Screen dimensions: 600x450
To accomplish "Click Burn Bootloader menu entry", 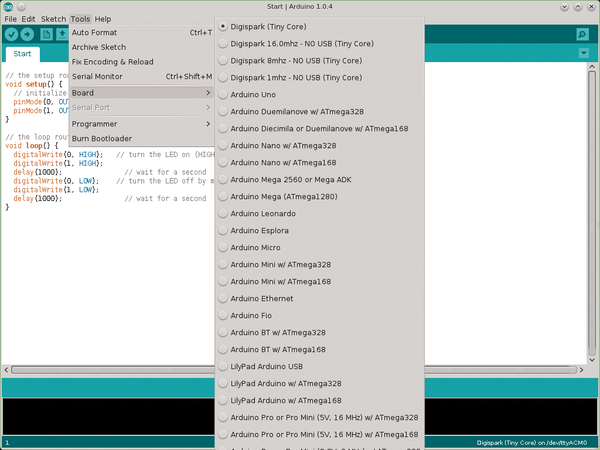I will pos(142,139).
